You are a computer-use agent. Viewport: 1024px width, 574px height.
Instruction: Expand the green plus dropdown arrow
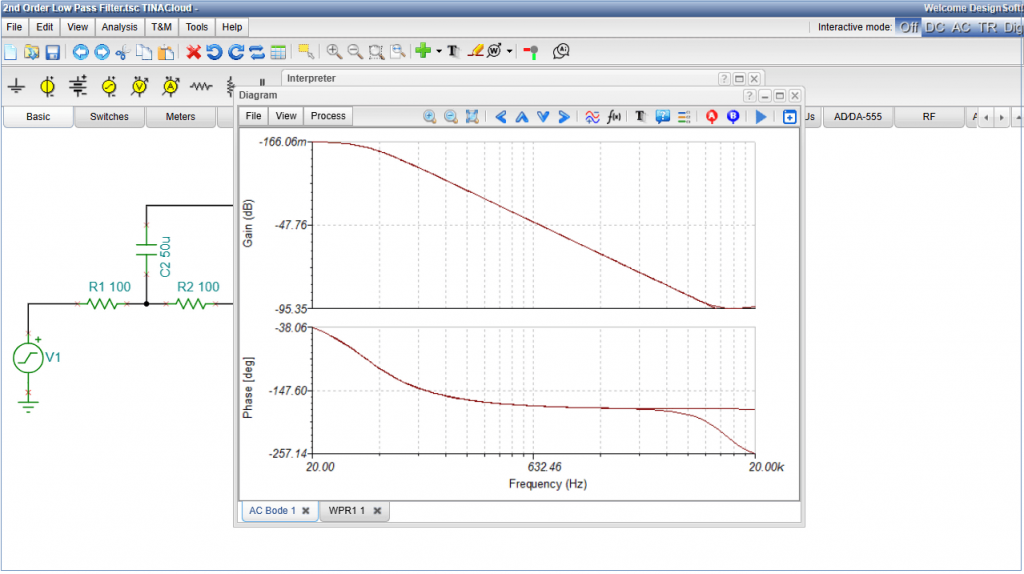(x=438, y=51)
